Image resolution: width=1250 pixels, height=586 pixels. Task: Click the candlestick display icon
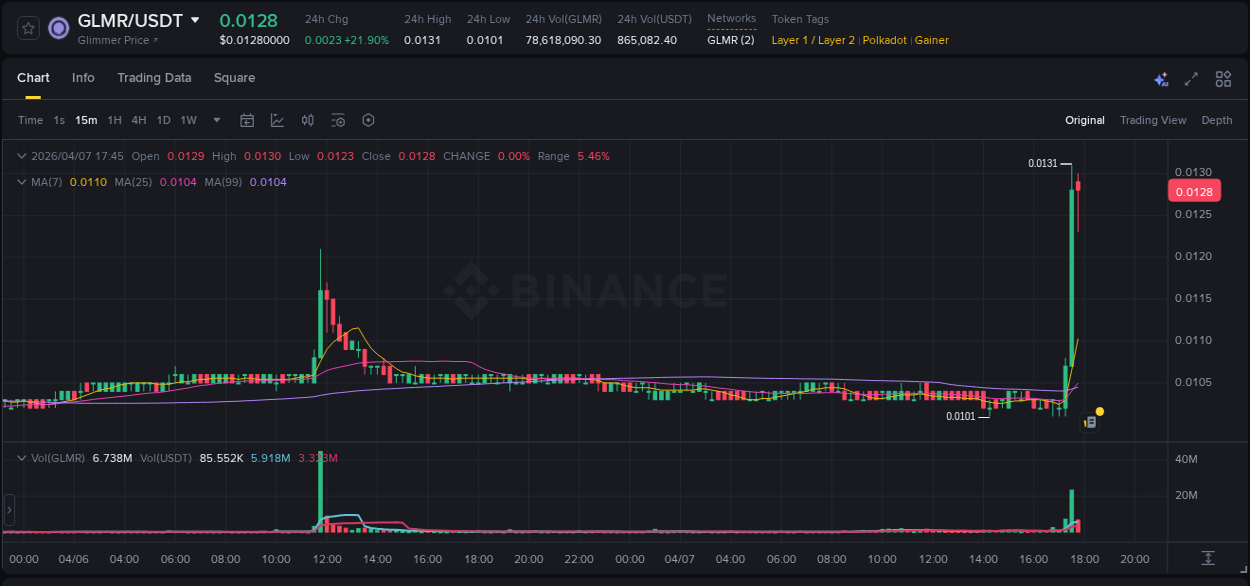coord(307,120)
